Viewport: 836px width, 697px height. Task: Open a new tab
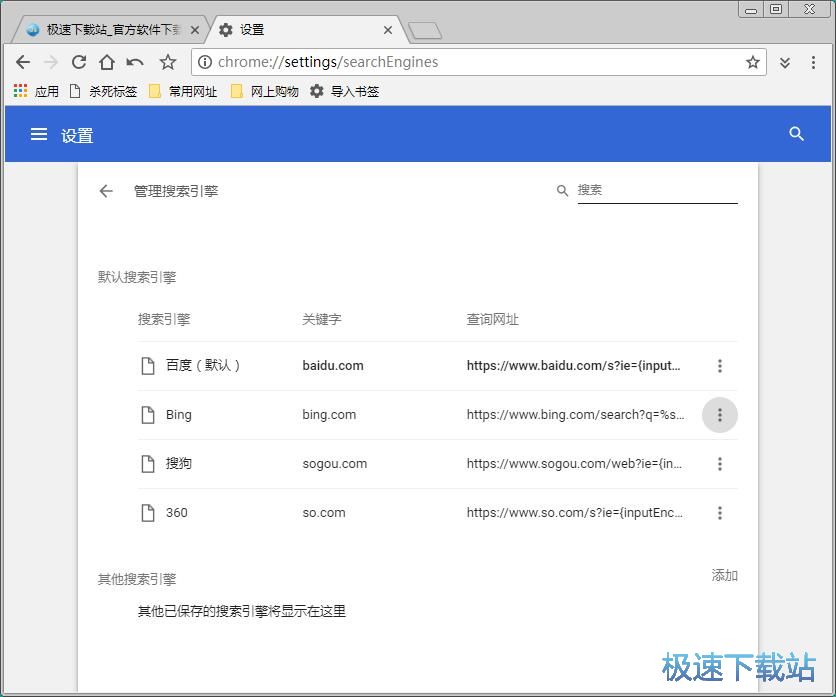424,31
